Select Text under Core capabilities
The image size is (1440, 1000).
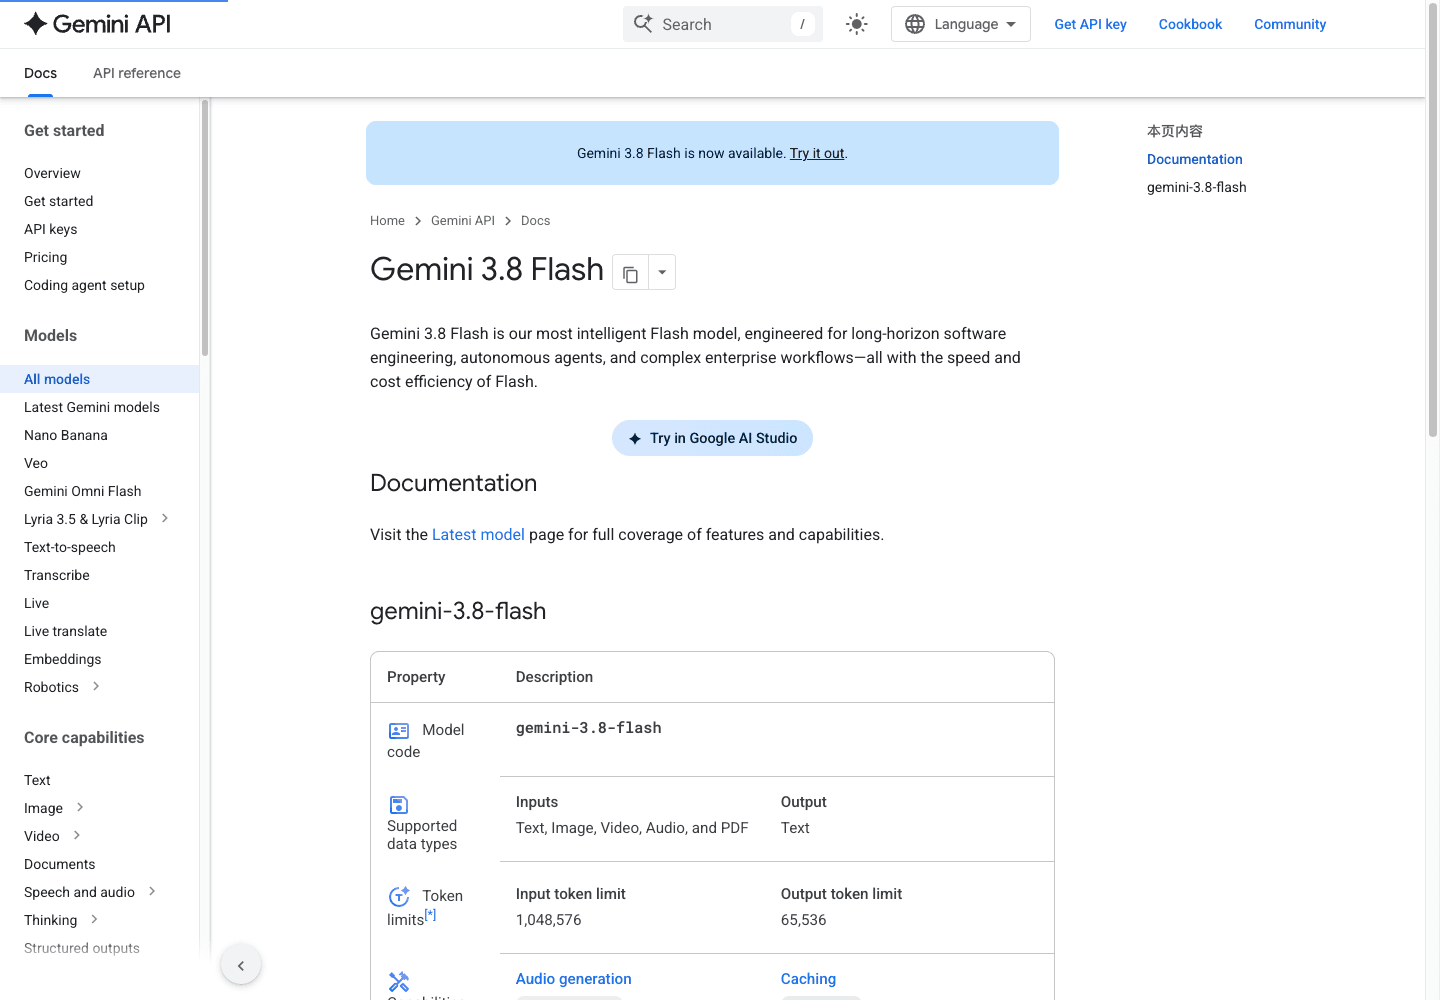tap(37, 780)
